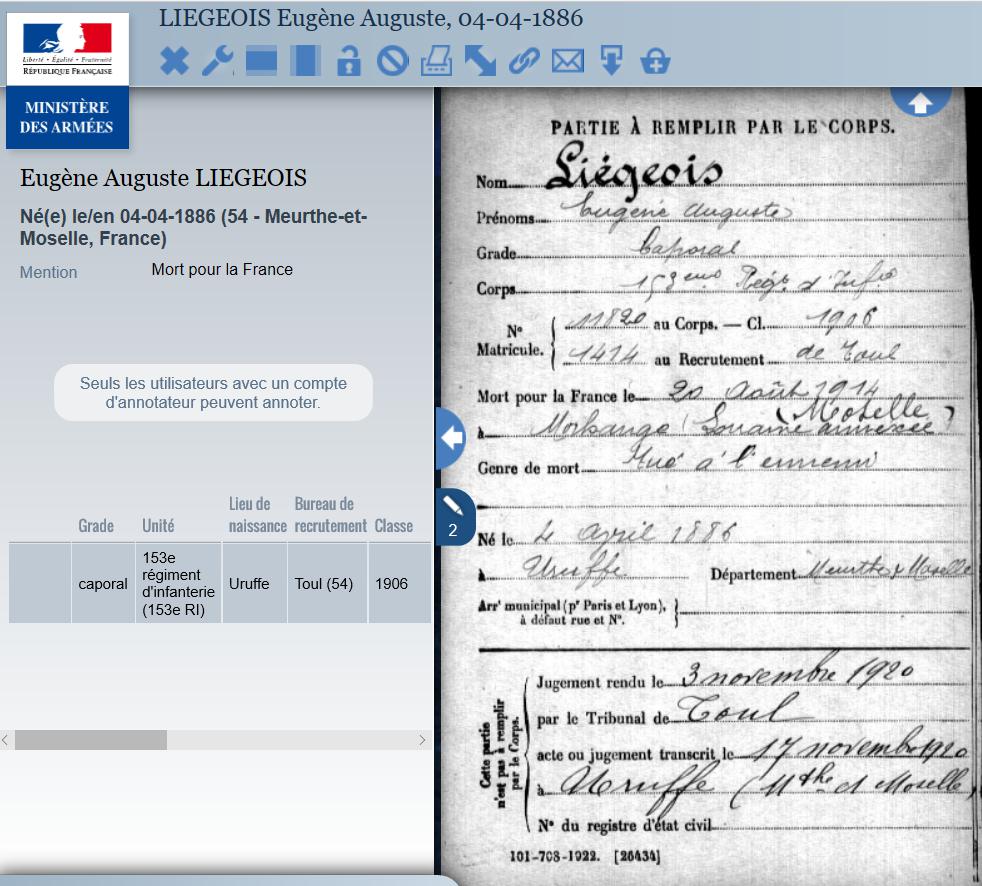Image resolution: width=982 pixels, height=886 pixels.
Task: Click the padlock with plus icon
Action: (656, 61)
